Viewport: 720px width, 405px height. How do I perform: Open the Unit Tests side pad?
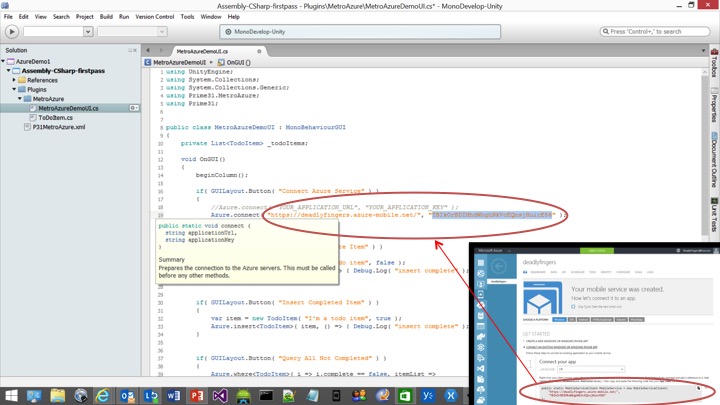(714, 215)
